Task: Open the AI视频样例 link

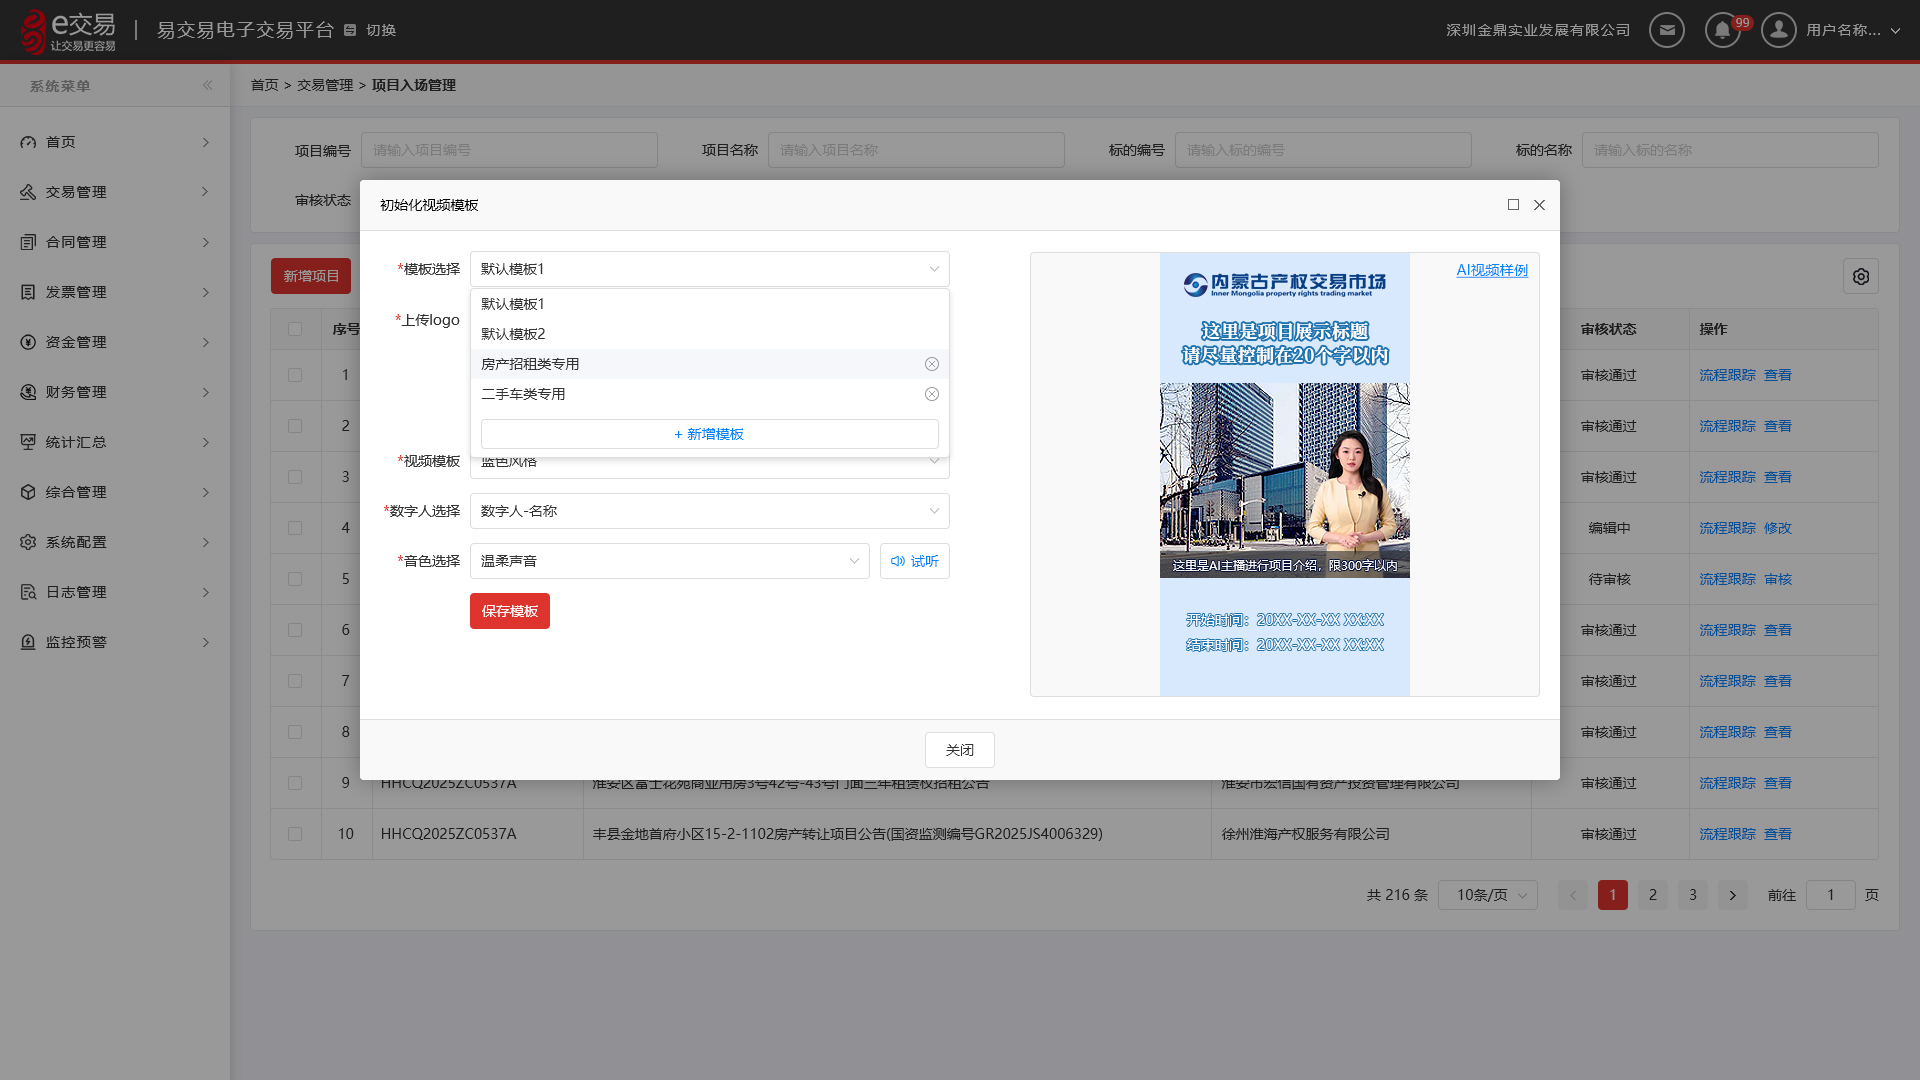Action: (x=1492, y=270)
